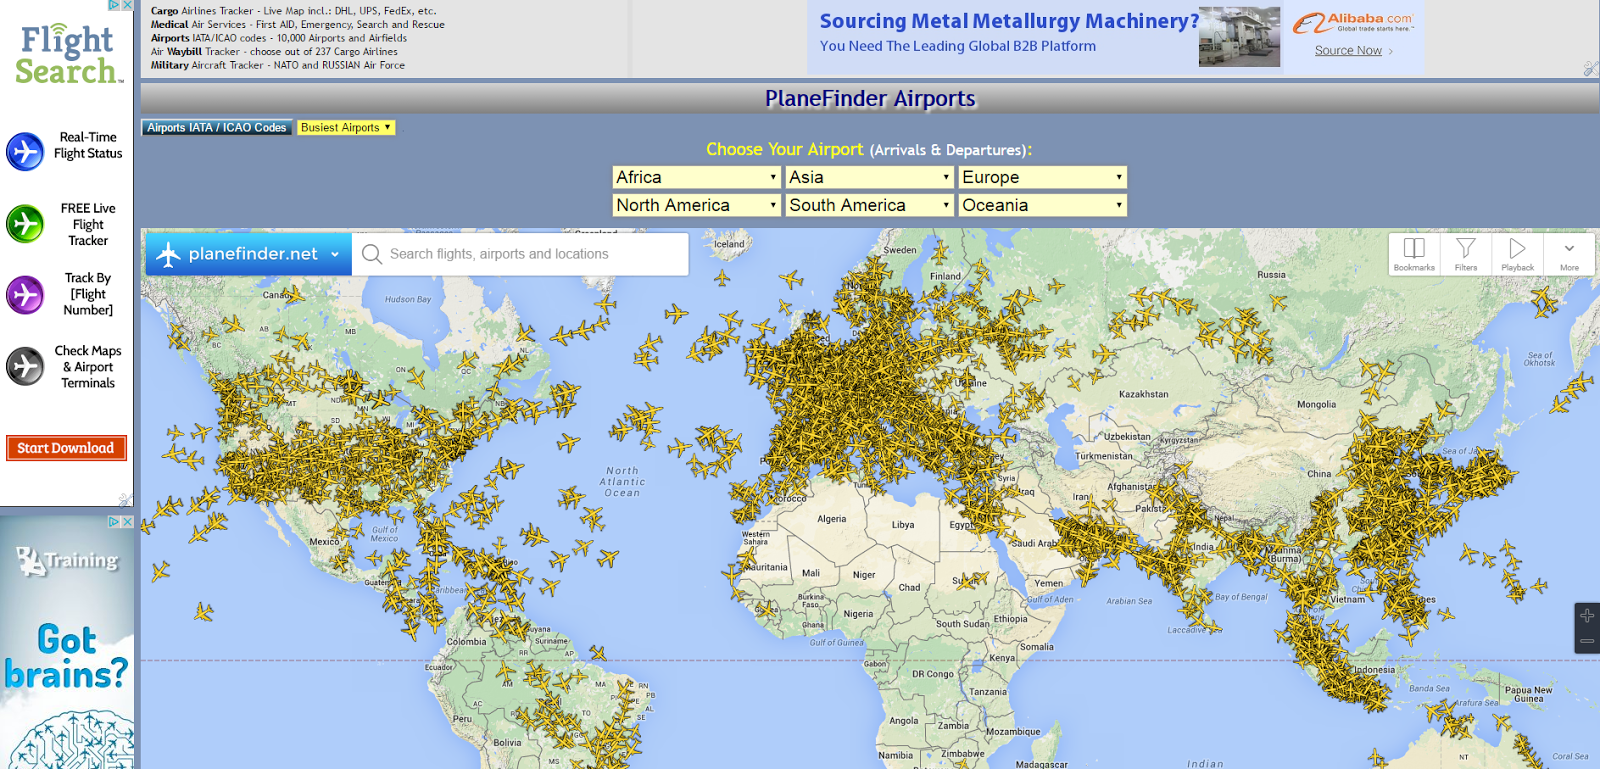1600x769 pixels.
Task: Click the Check Maps & Airport Terminals text
Action: (88, 366)
